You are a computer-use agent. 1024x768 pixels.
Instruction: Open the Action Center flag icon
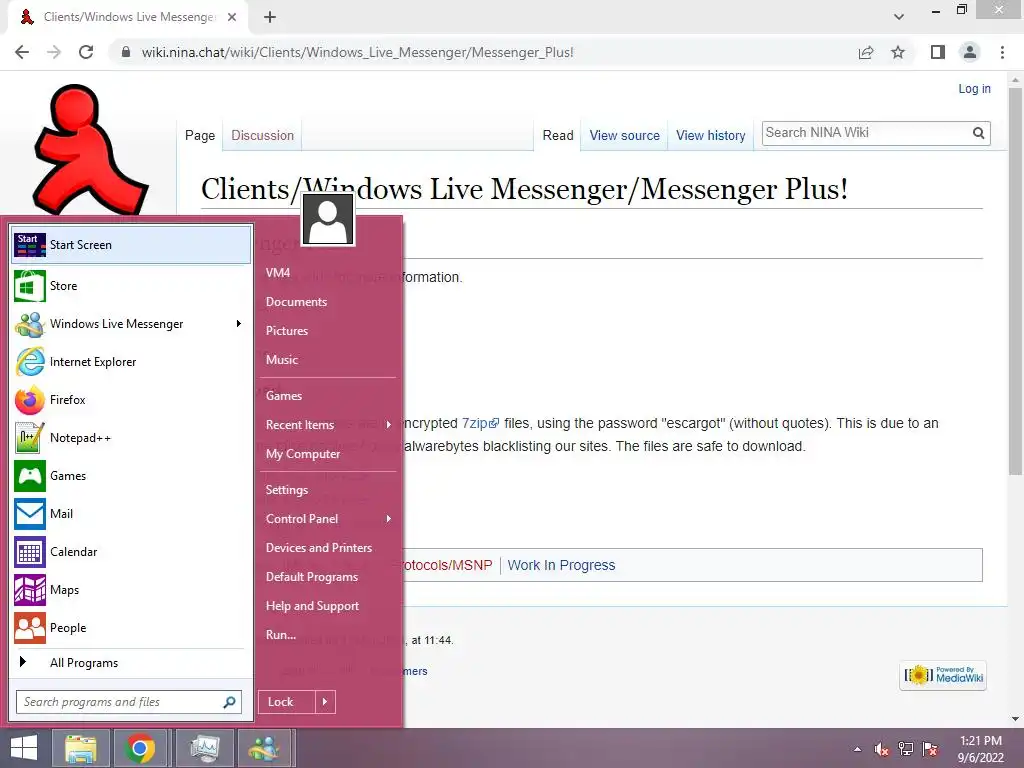[x=930, y=749]
